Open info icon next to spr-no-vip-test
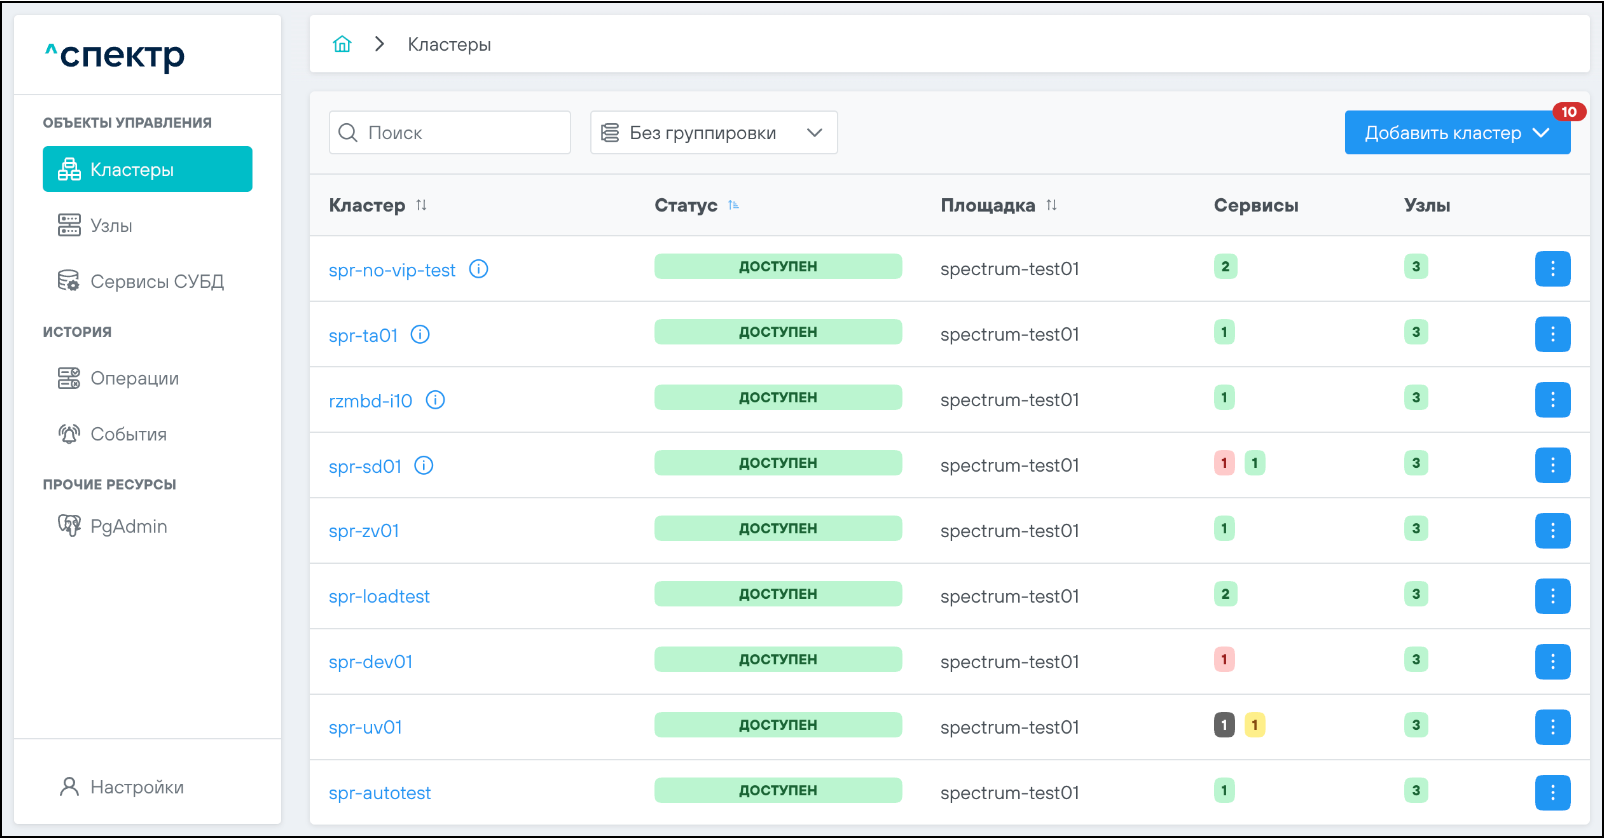Image resolution: width=1604 pixels, height=838 pixels. point(479,269)
